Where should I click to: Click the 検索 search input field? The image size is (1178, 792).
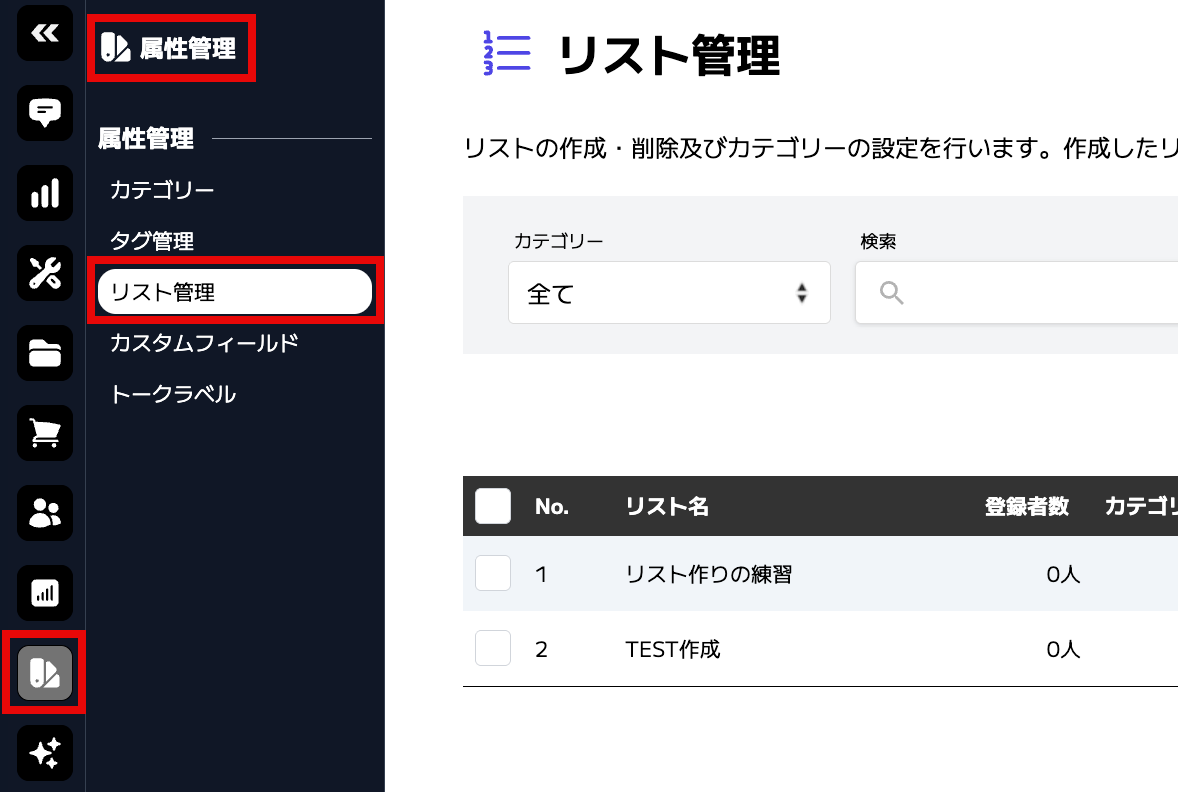[x=1016, y=293]
